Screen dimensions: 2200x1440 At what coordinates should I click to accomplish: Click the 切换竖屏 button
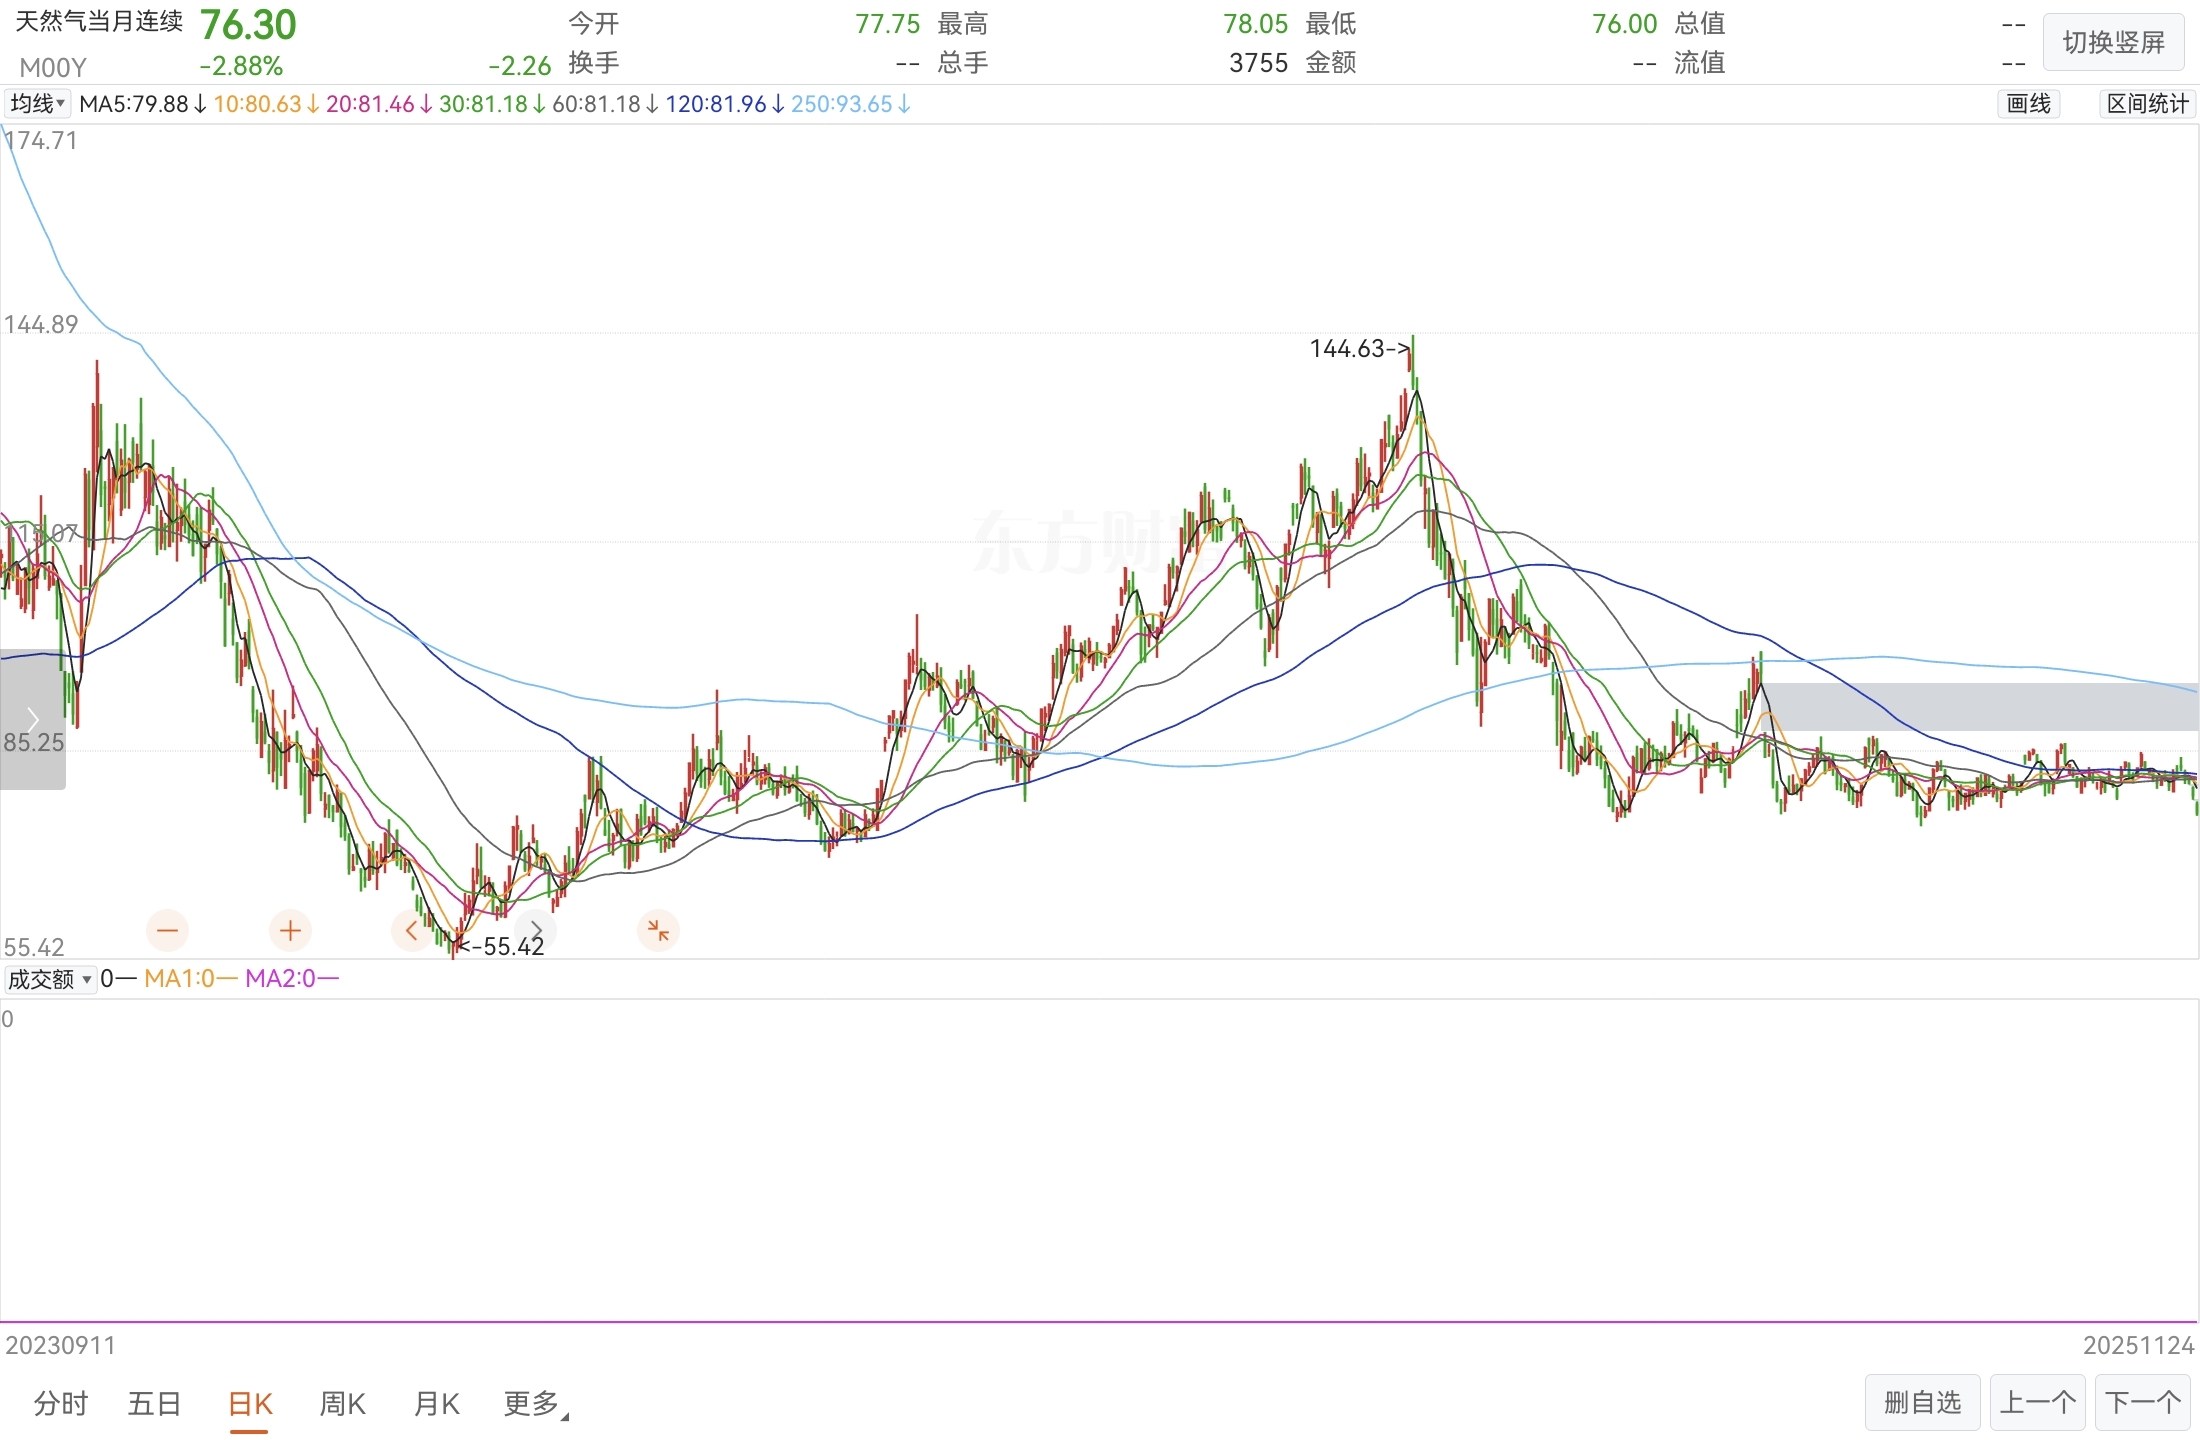click(x=2112, y=43)
